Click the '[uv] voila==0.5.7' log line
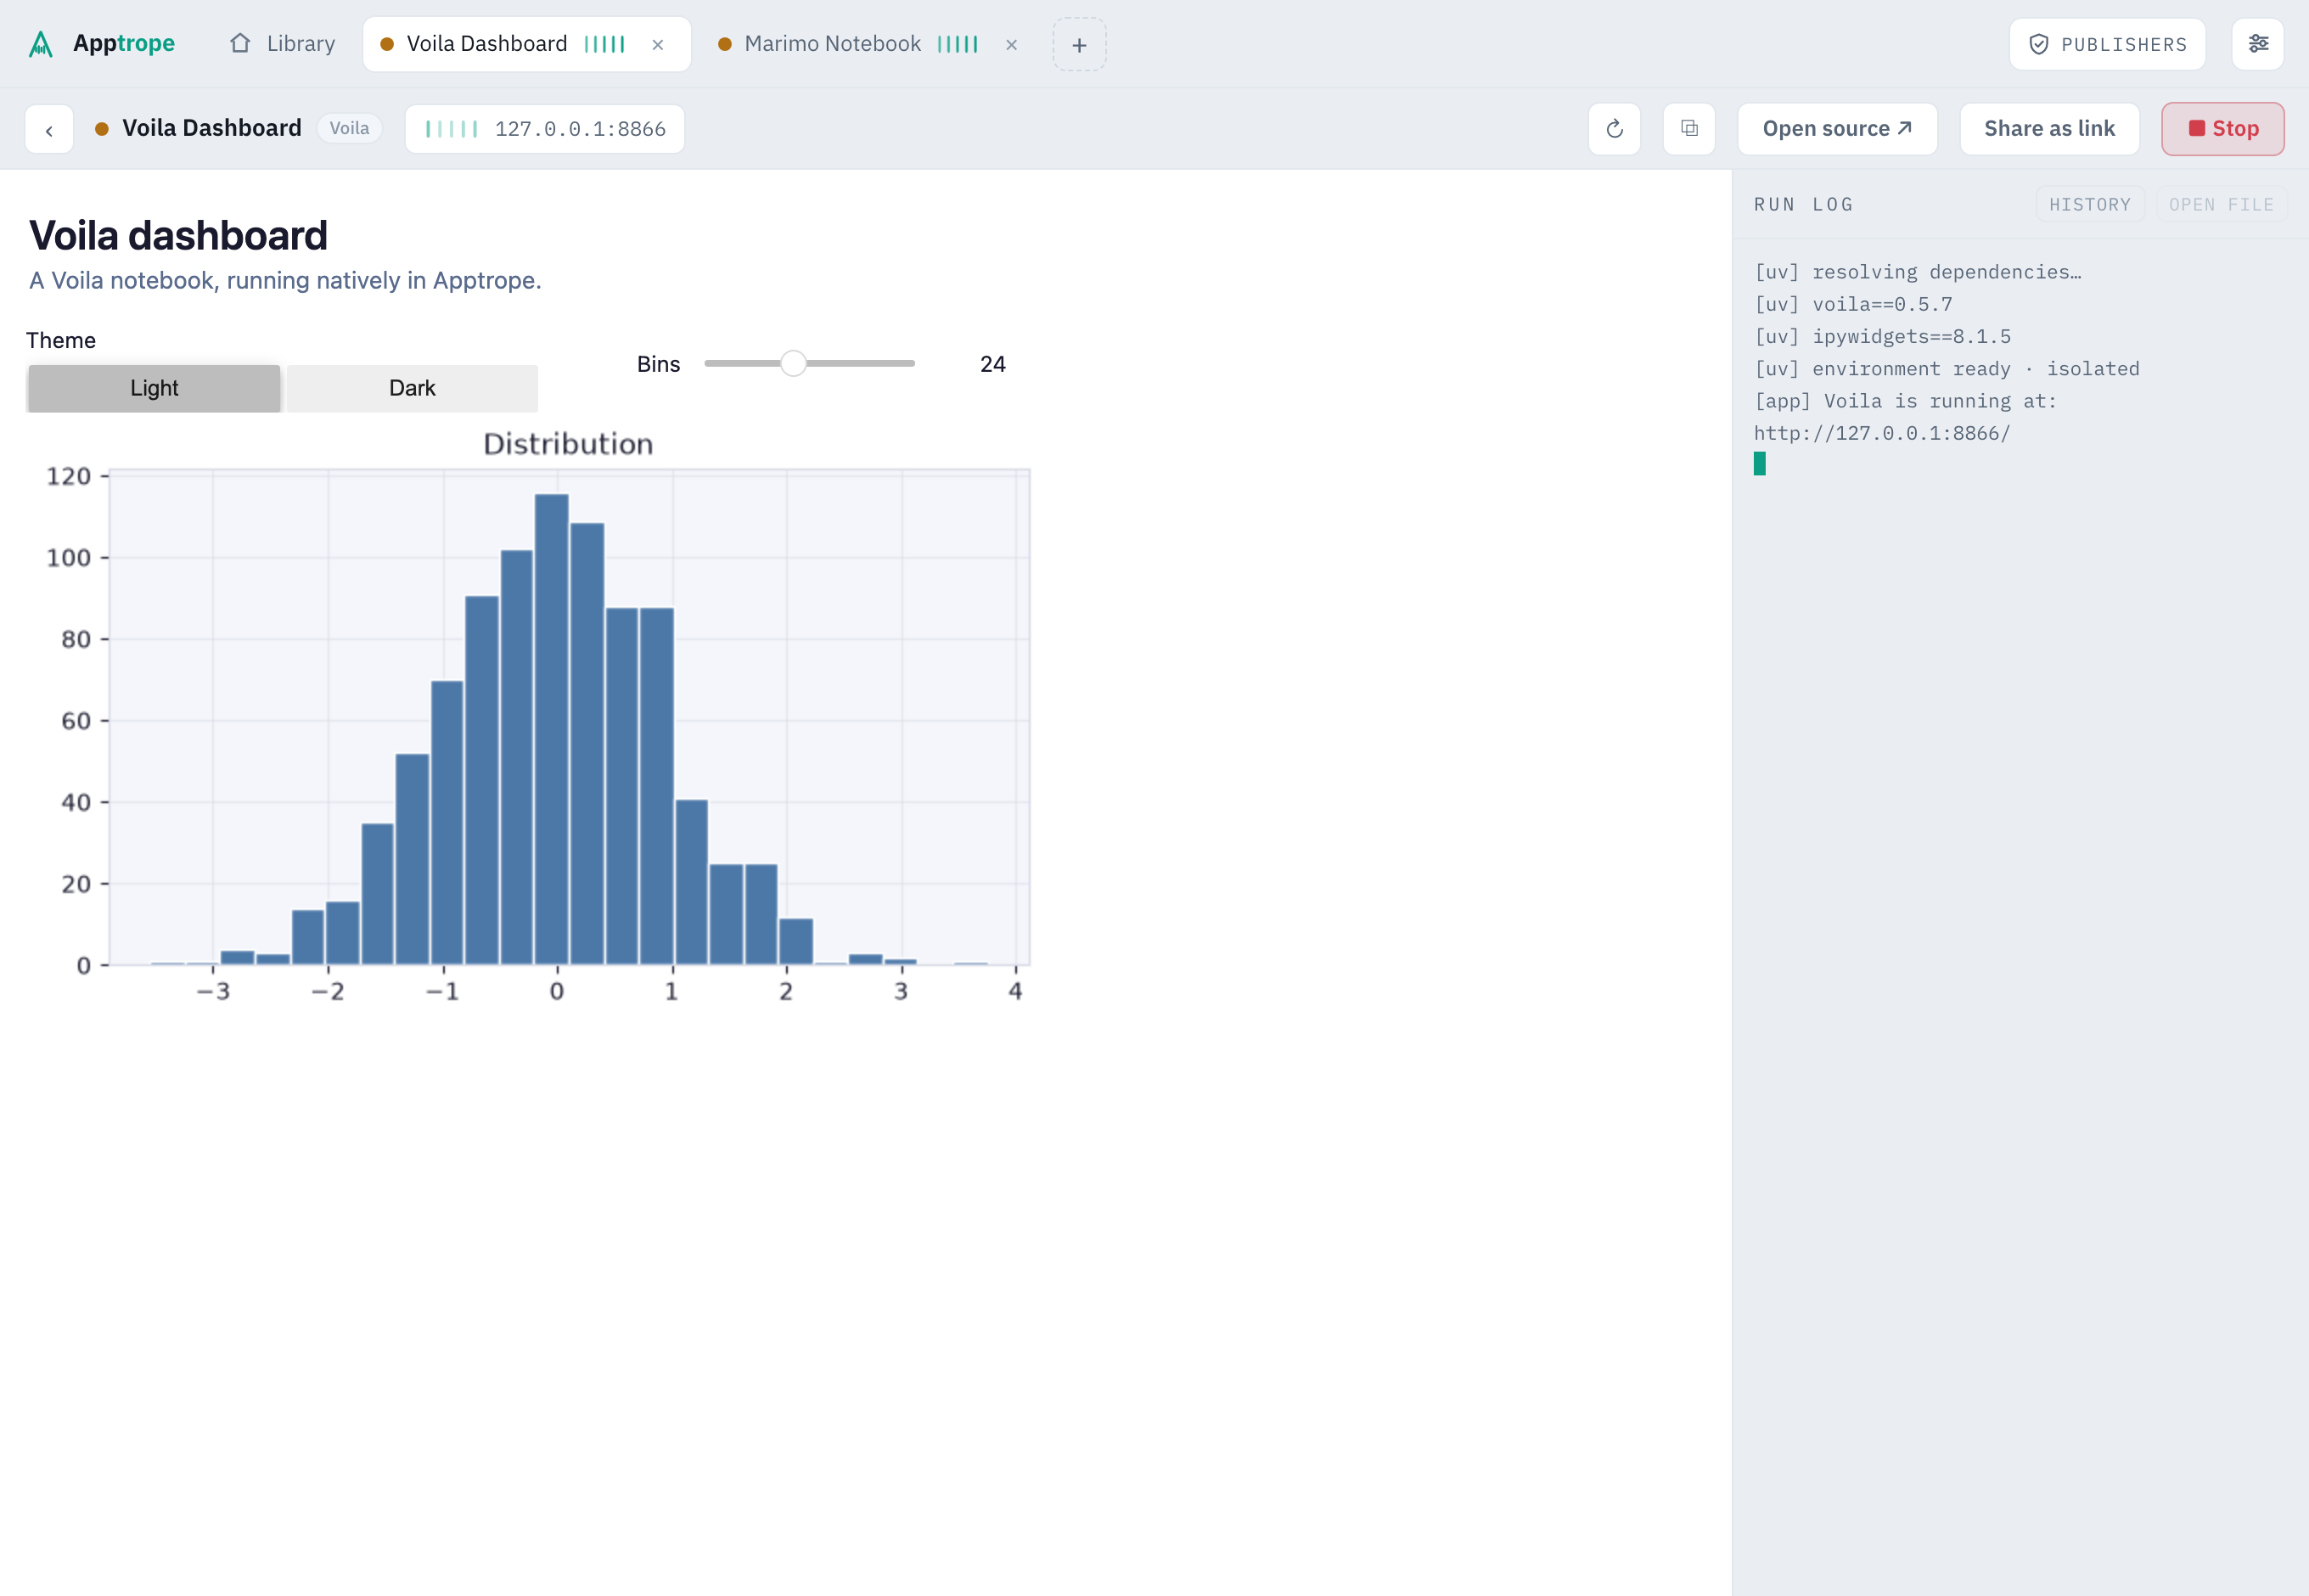Viewport: 2309px width, 1596px height. click(1853, 304)
